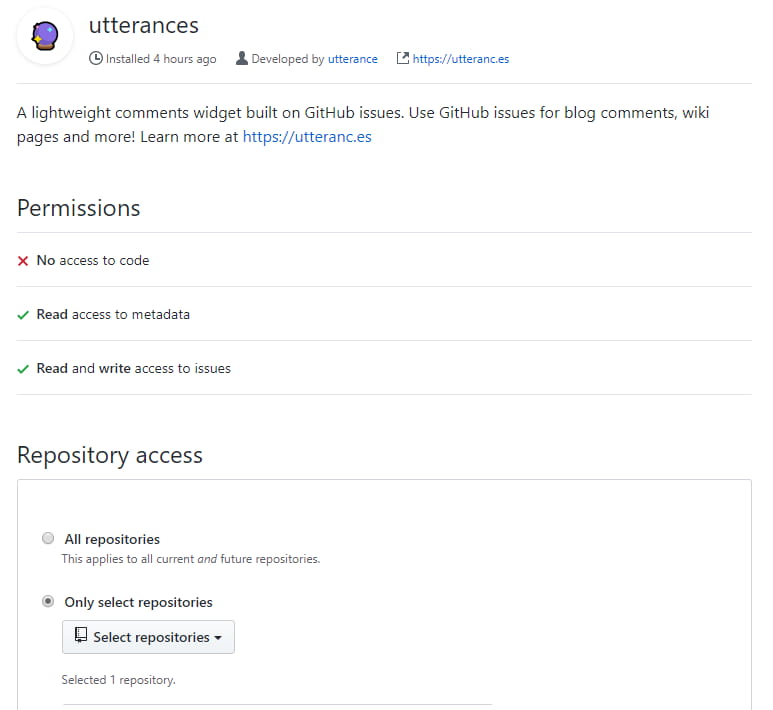Click the repository icon in Select repositories button
Screen dimensions: 773x710
coord(80,635)
